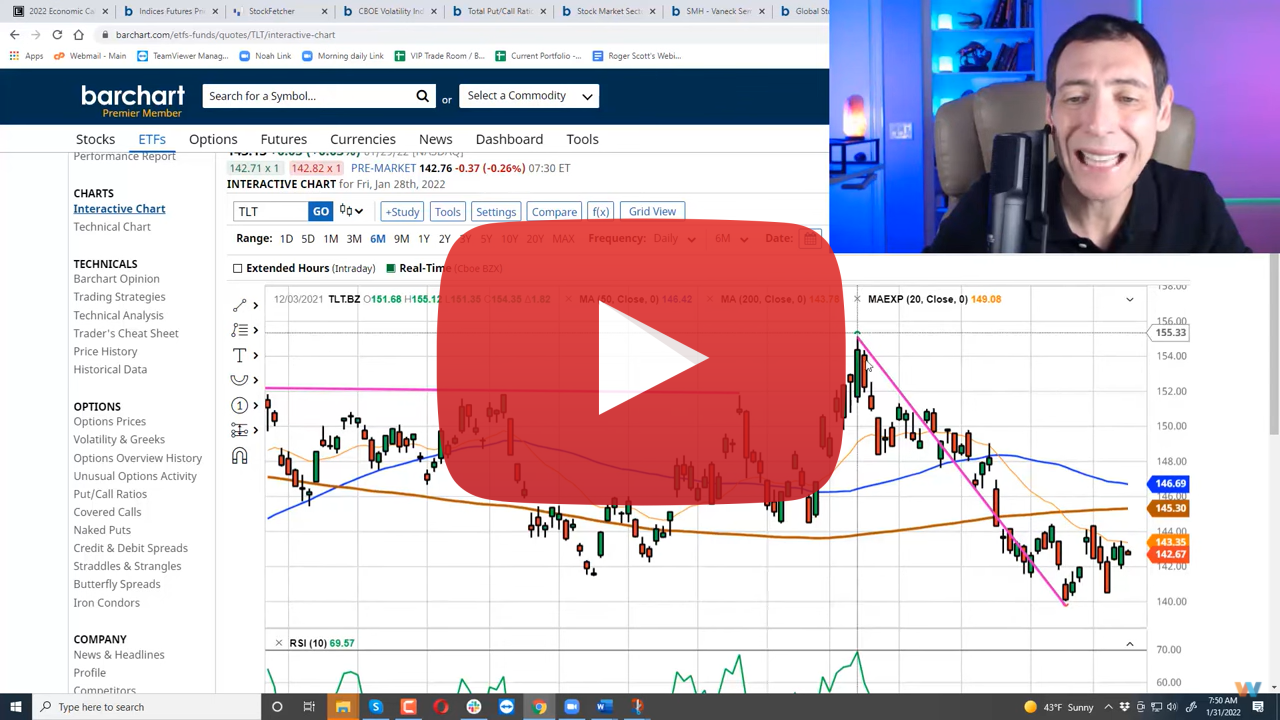The width and height of the screenshot is (1280, 720).
Task: Open File Explorer from taskbar
Action: click(x=342, y=707)
